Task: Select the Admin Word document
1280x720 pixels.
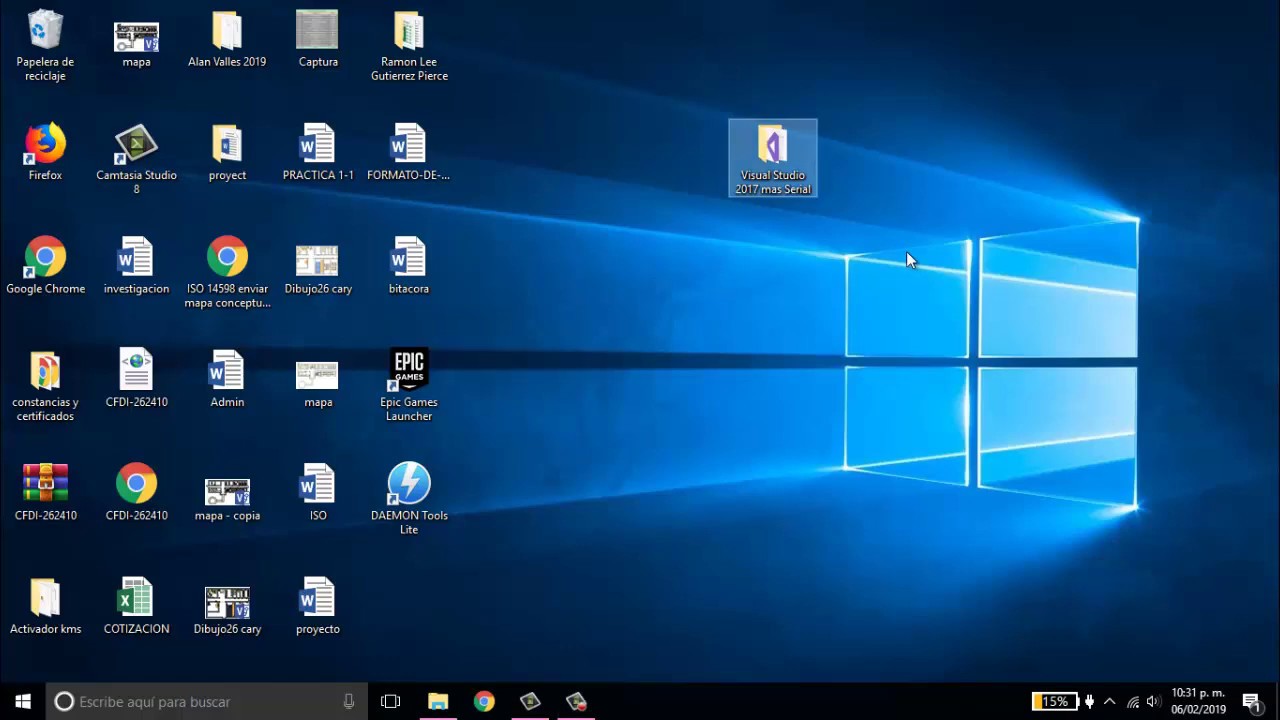Action: 227,379
